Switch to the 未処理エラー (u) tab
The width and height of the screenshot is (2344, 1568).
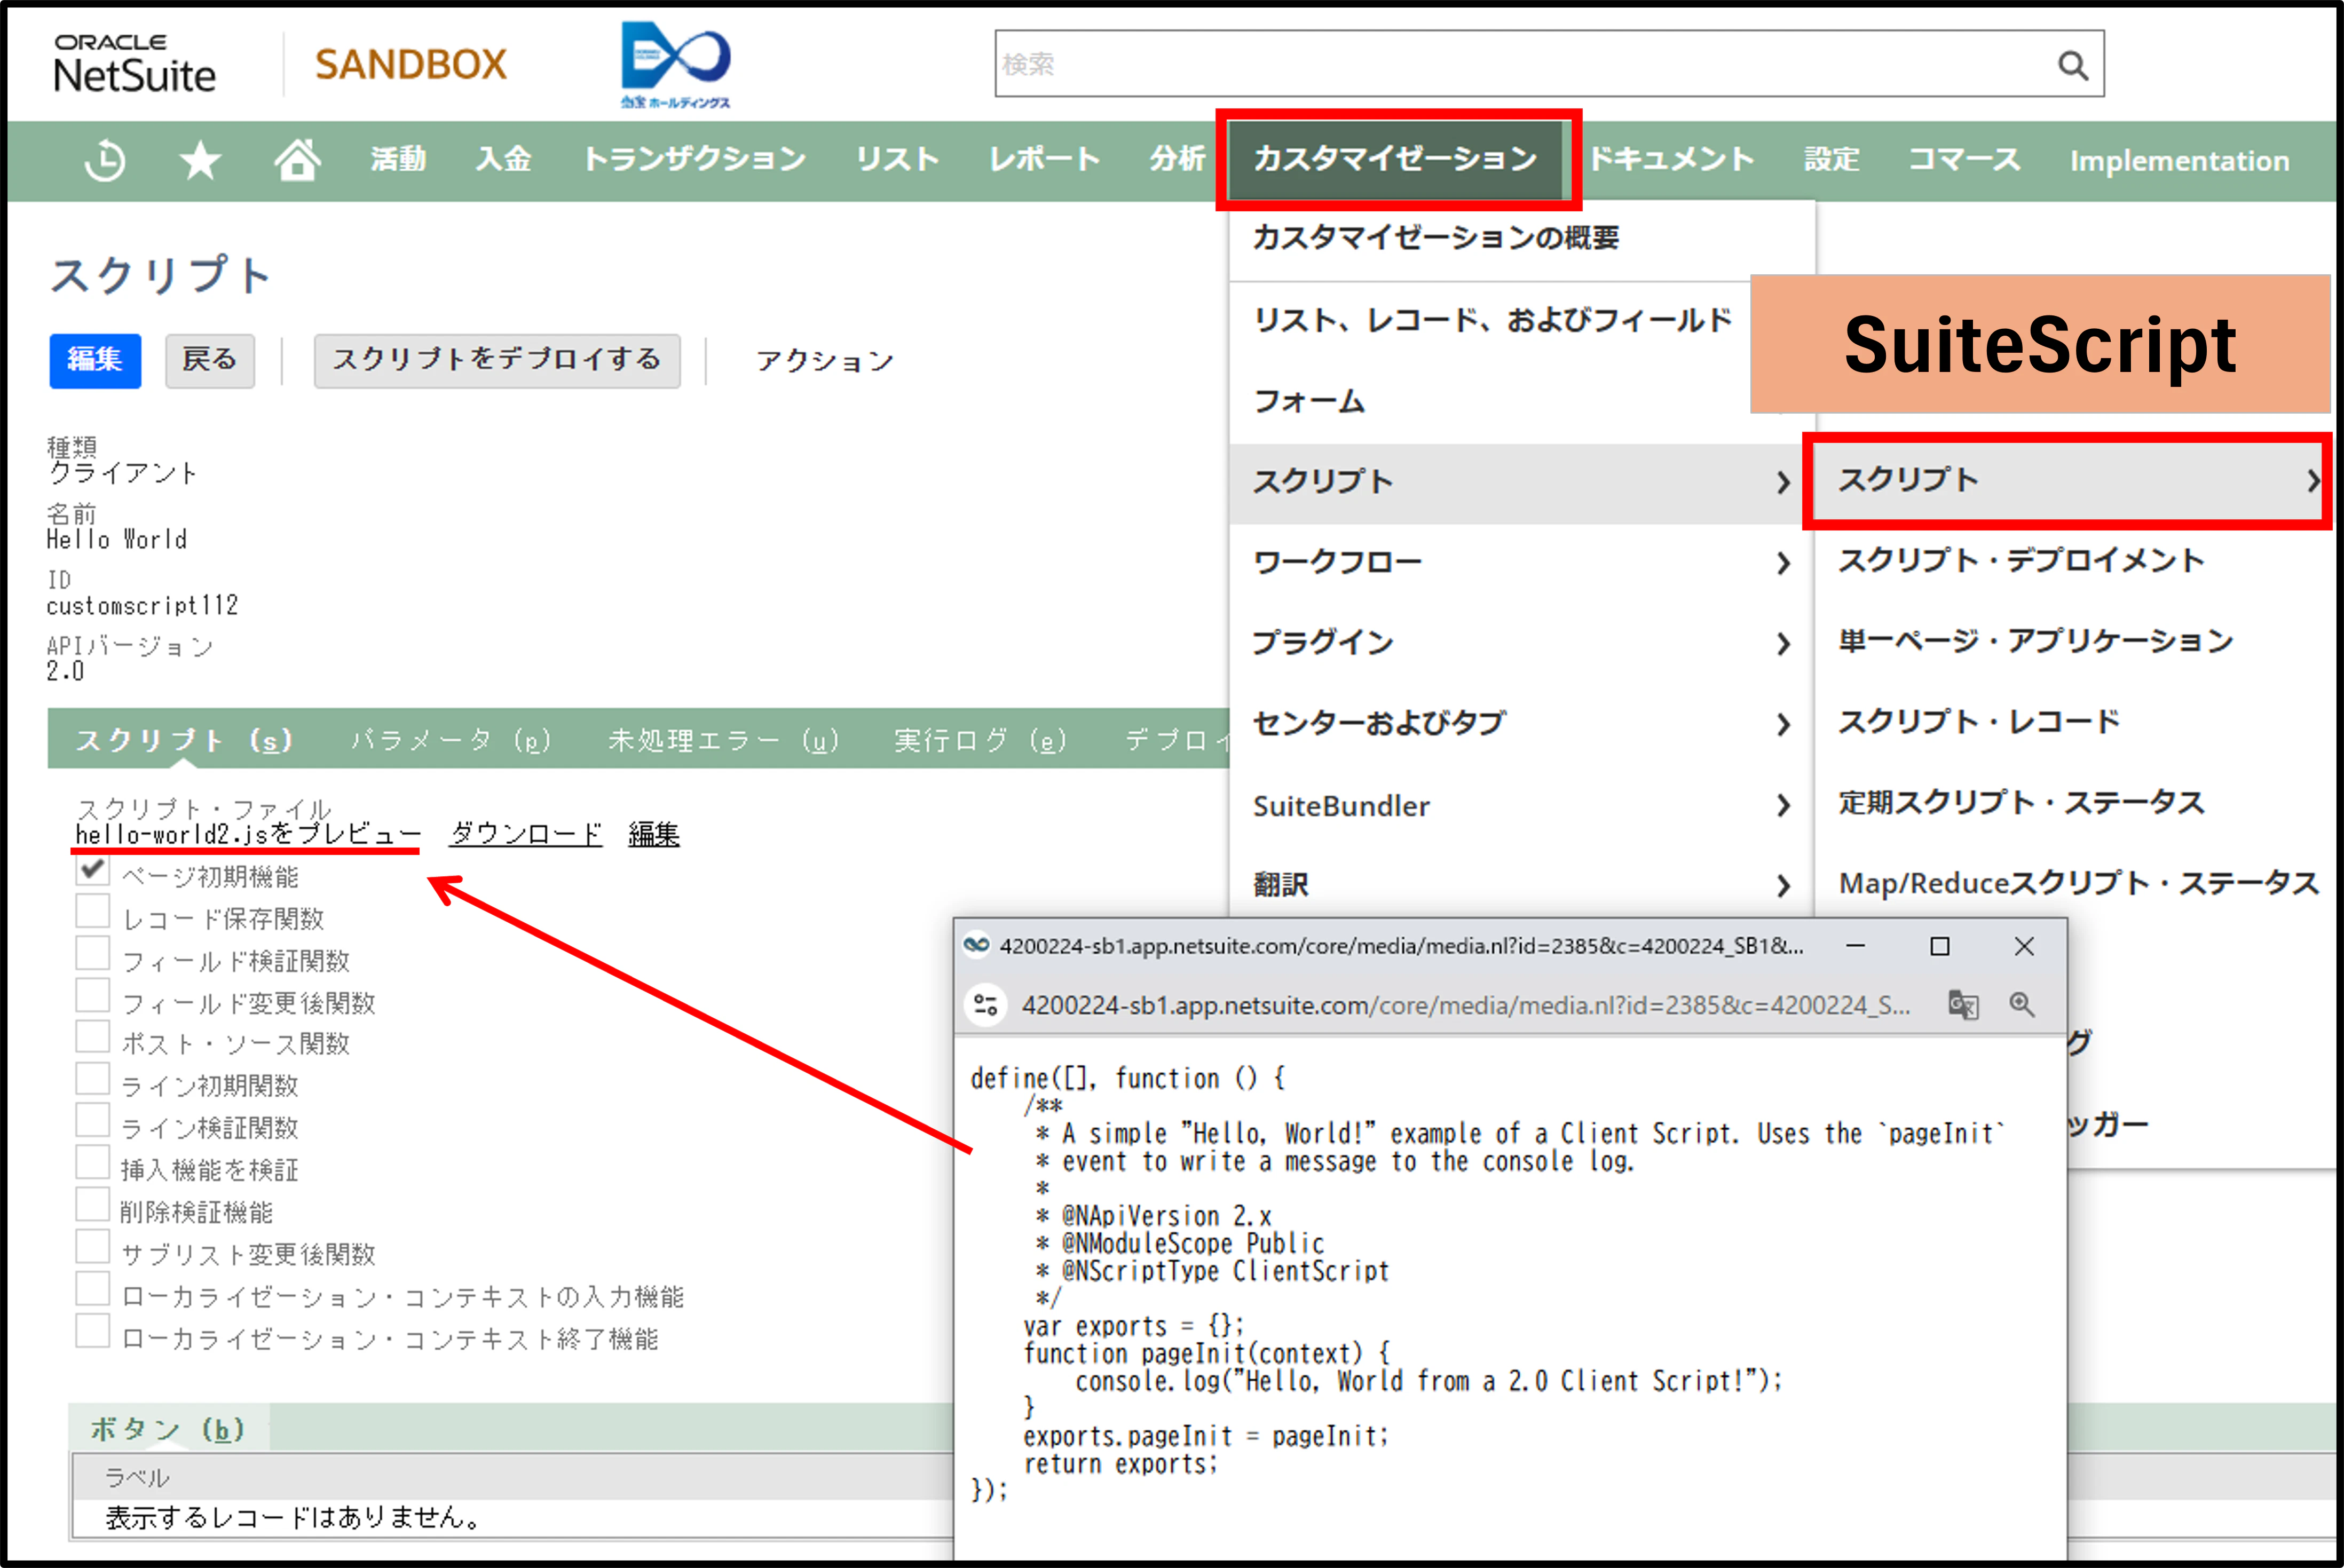[x=724, y=740]
